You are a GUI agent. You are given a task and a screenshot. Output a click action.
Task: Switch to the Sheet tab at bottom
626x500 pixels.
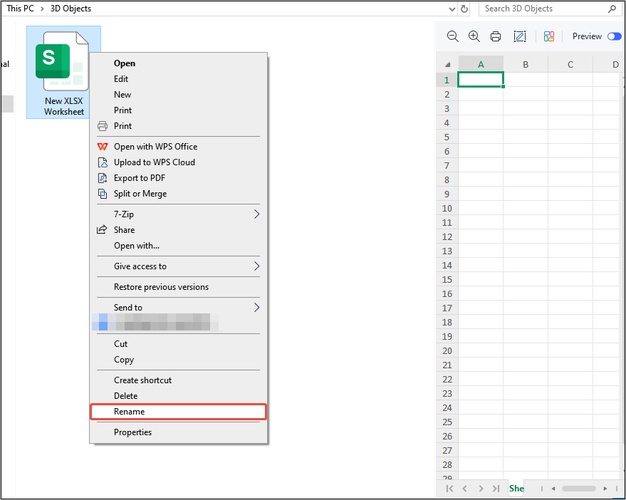pos(516,488)
